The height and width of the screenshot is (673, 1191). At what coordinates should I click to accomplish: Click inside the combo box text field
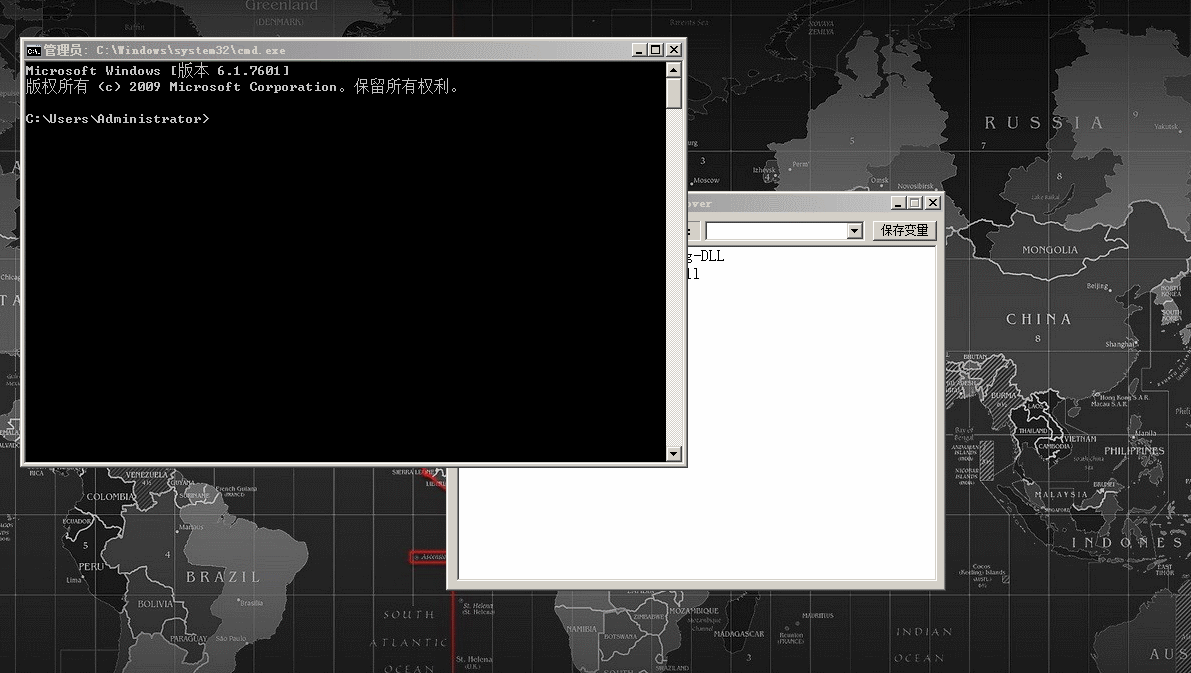tap(775, 231)
